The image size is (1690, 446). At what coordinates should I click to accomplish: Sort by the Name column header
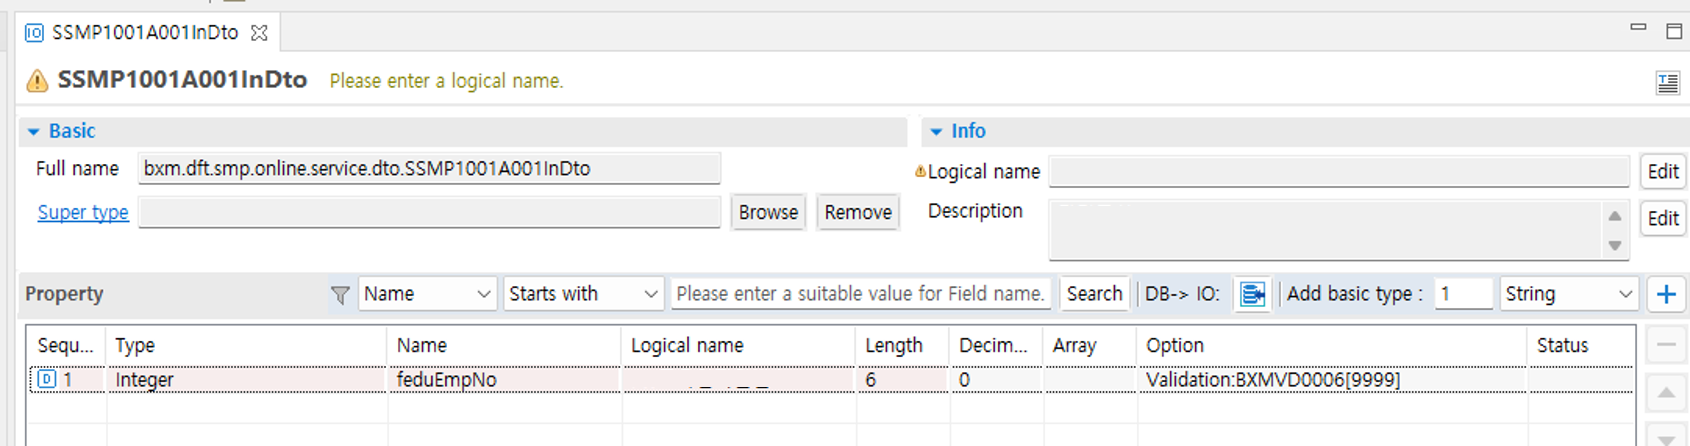503,345
